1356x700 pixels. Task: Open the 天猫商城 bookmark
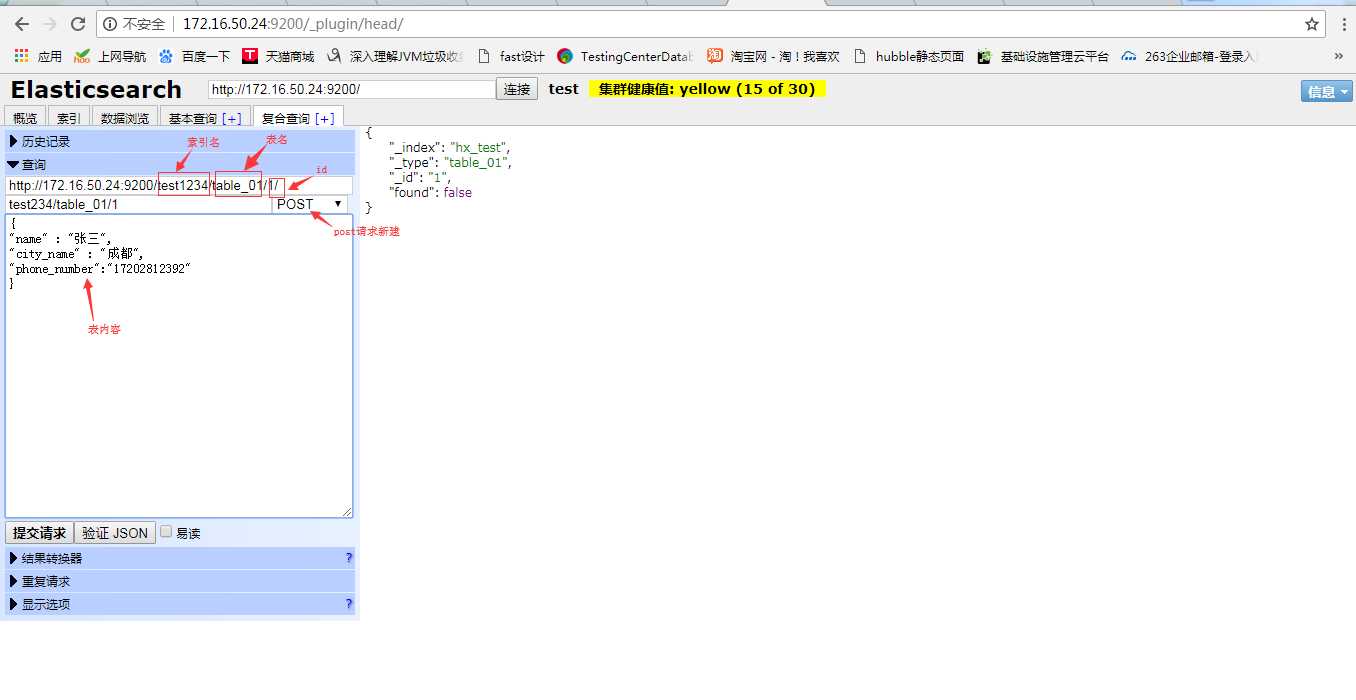[278, 56]
